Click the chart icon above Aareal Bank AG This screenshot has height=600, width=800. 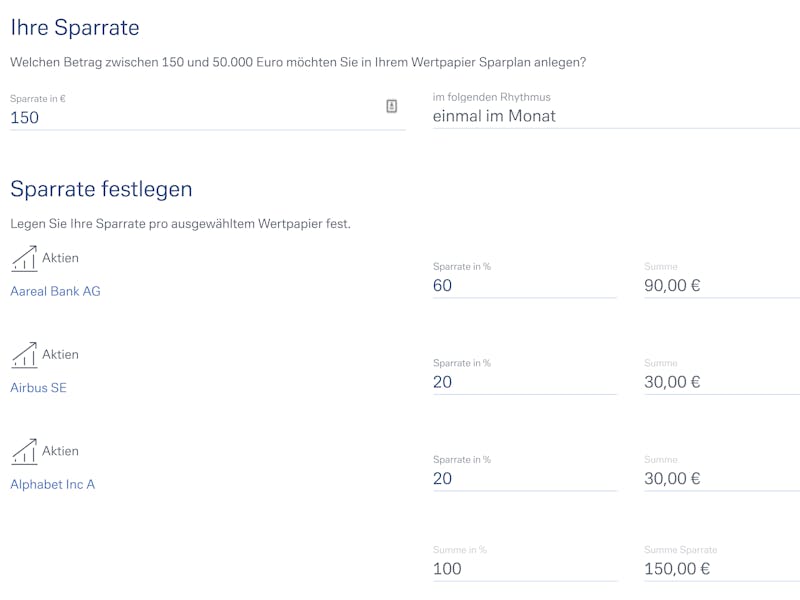(24, 259)
